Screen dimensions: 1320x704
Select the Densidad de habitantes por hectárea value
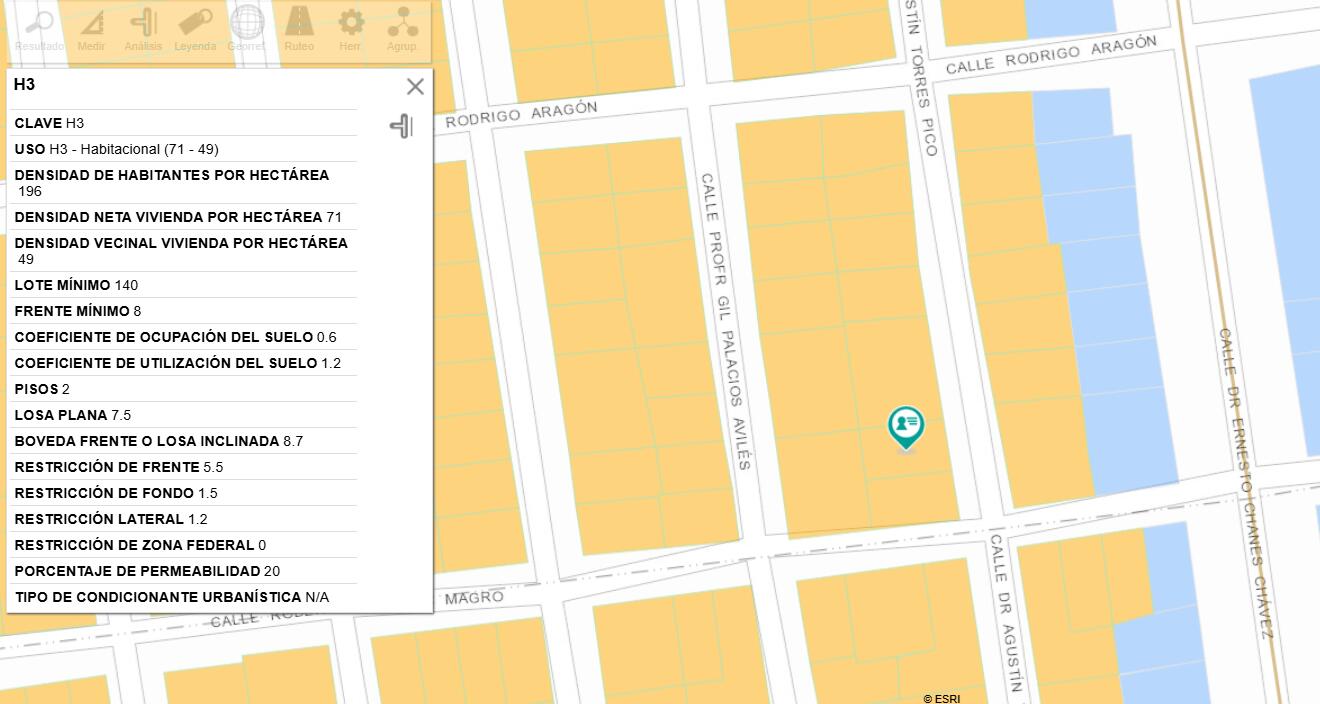click(x=30, y=191)
